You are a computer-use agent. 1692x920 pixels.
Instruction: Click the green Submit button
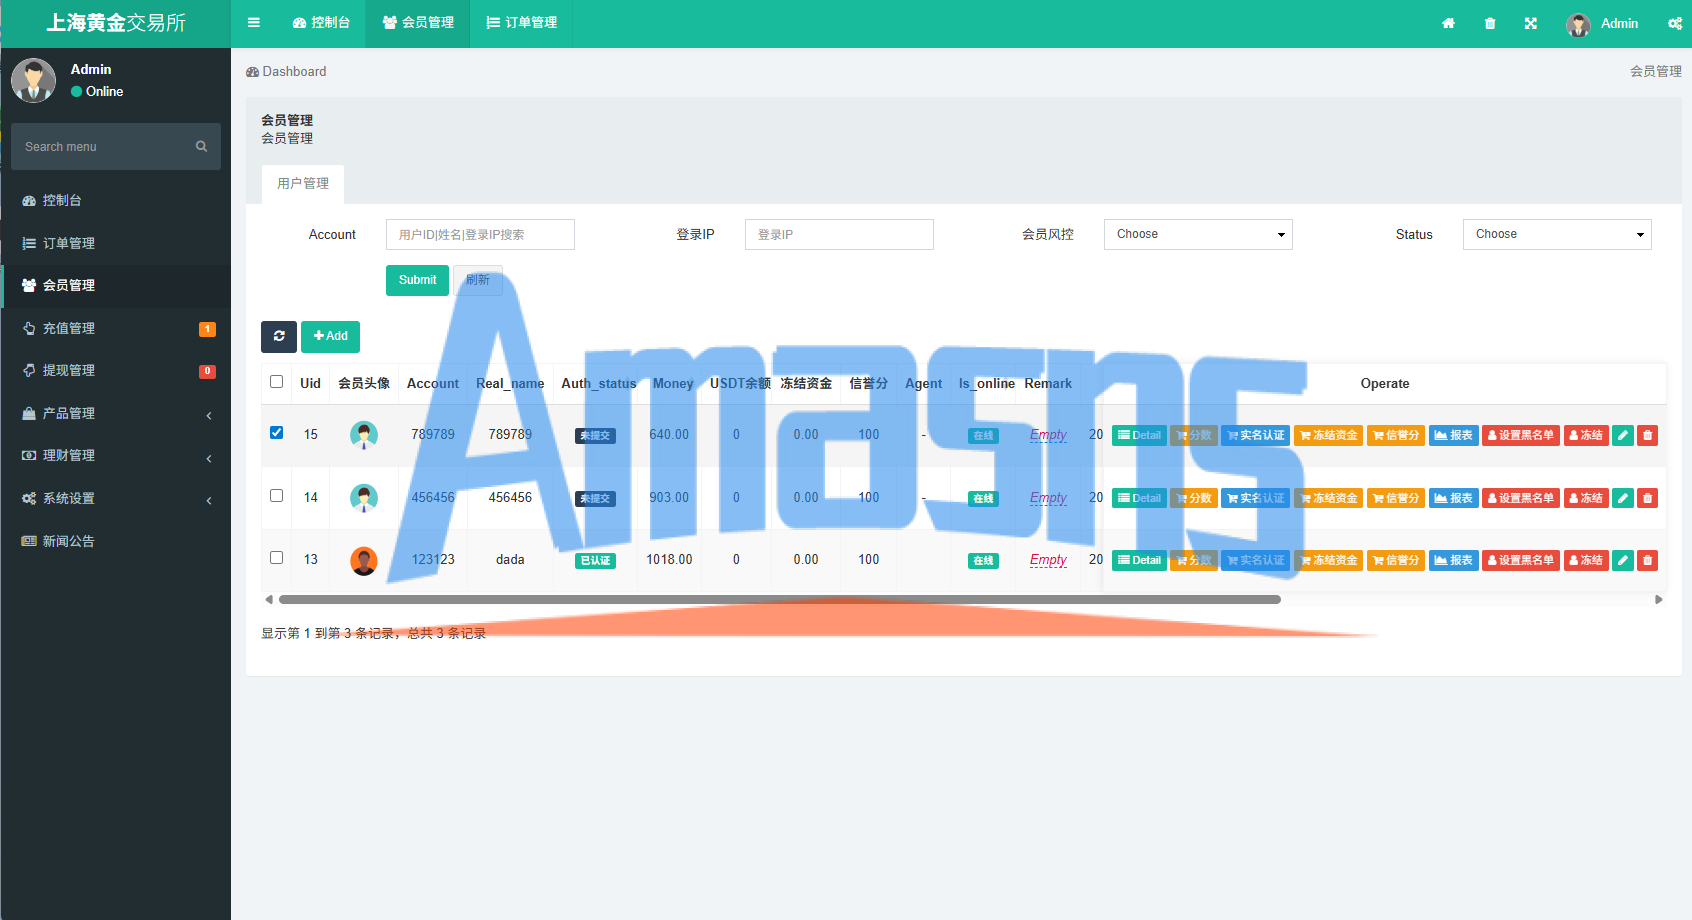pyautogui.click(x=417, y=280)
